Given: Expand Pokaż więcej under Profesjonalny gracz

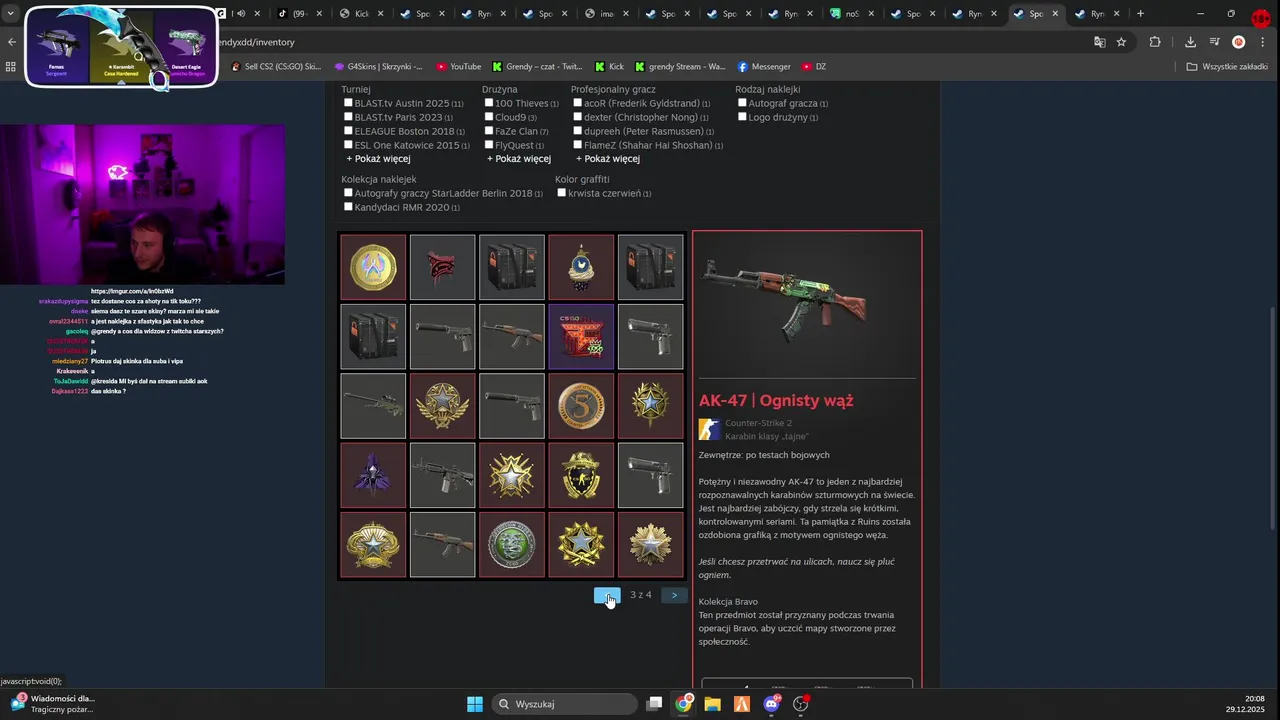Looking at the screenshot, I should coord(608,159).
